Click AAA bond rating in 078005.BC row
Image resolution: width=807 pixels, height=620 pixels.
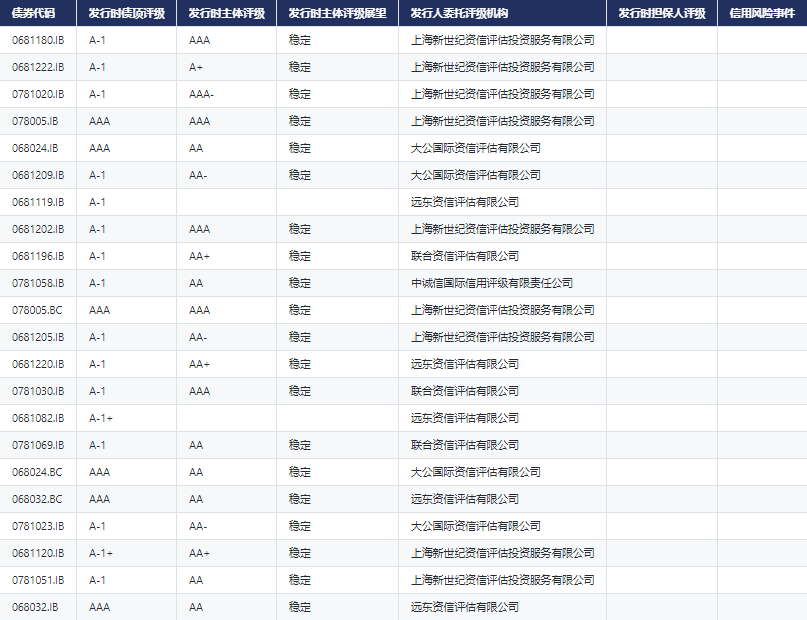pos(99,310)
